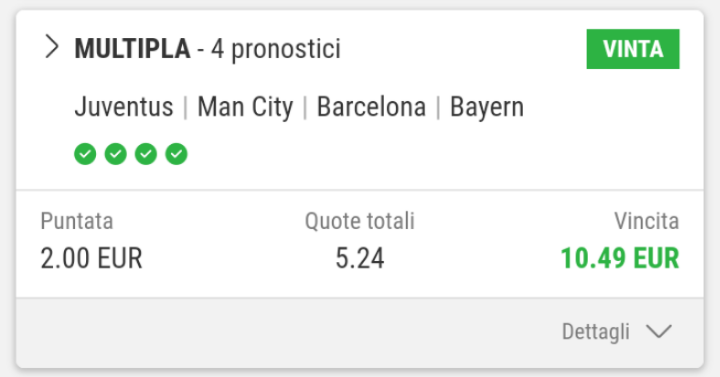Select the Man City pick
Screen dimensions: 720x377
[245, 107]
